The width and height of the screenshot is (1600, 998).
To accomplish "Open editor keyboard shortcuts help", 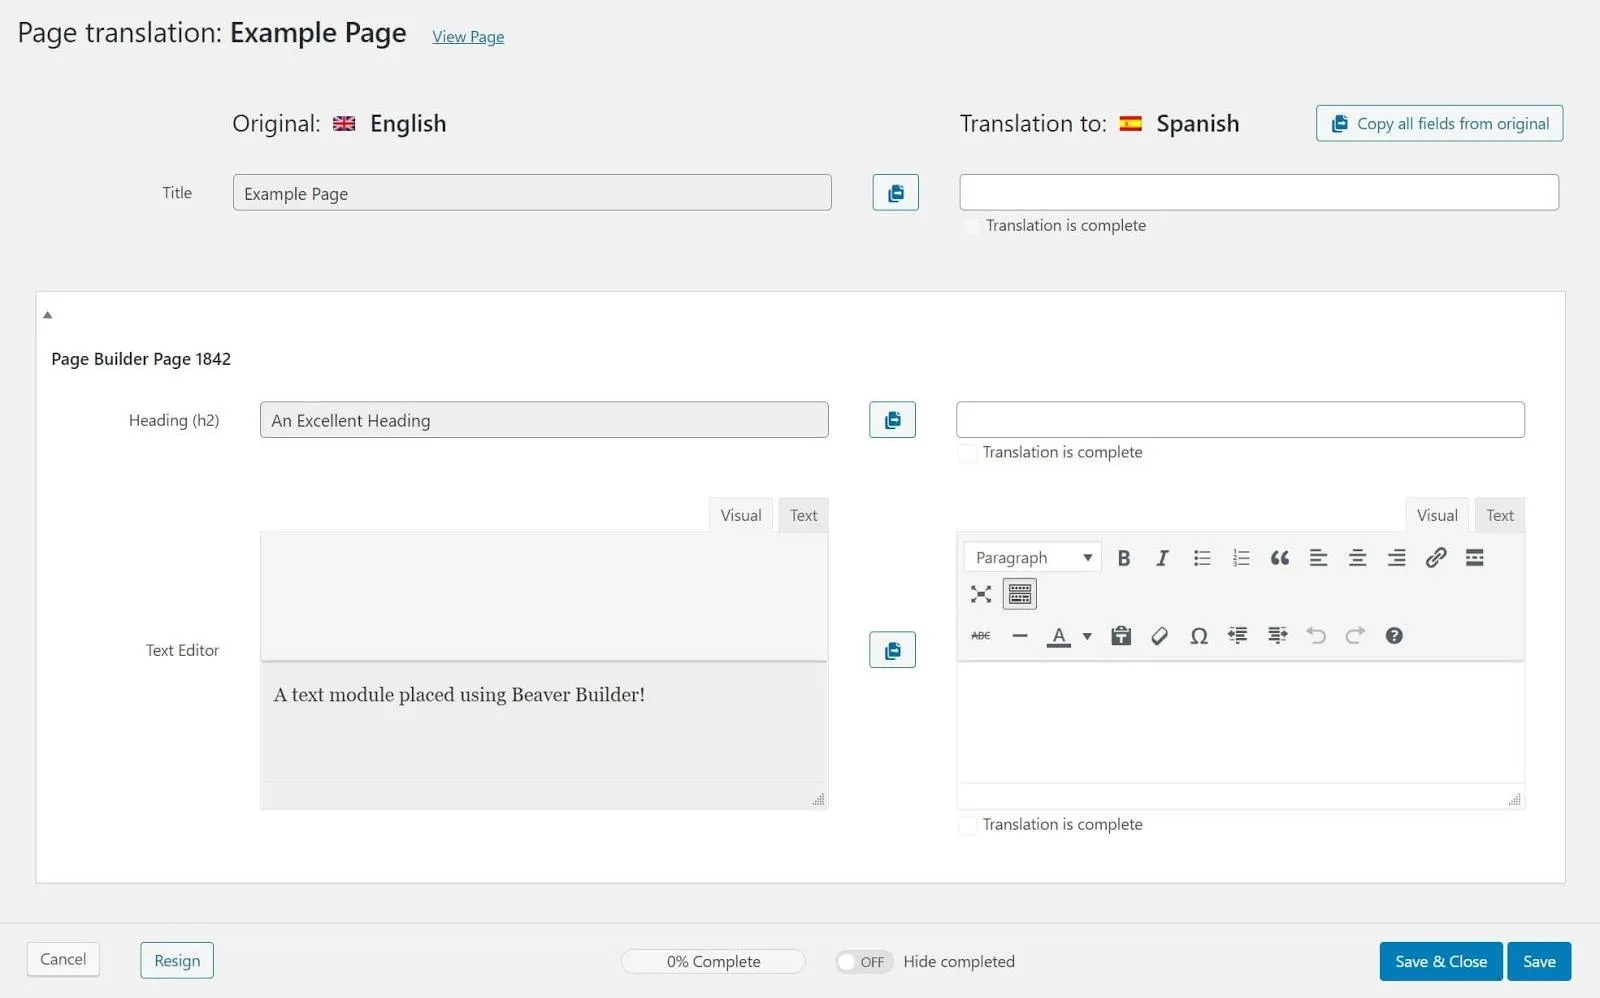I will [1394, 636].
